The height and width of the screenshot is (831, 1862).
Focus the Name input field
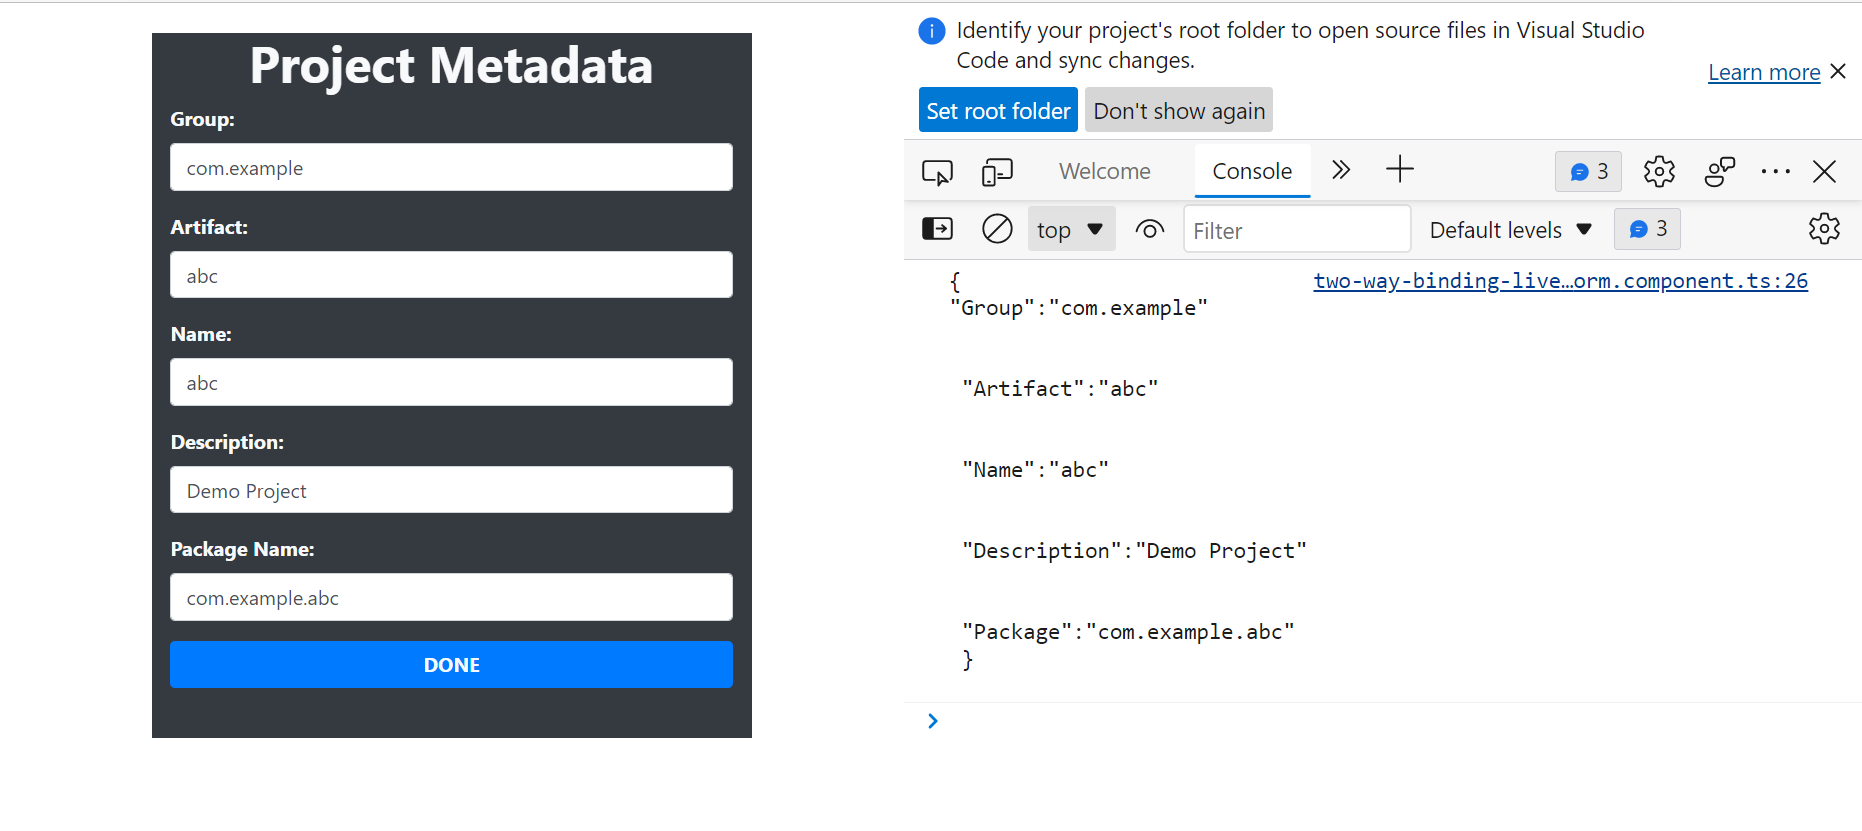pos(451,382)
